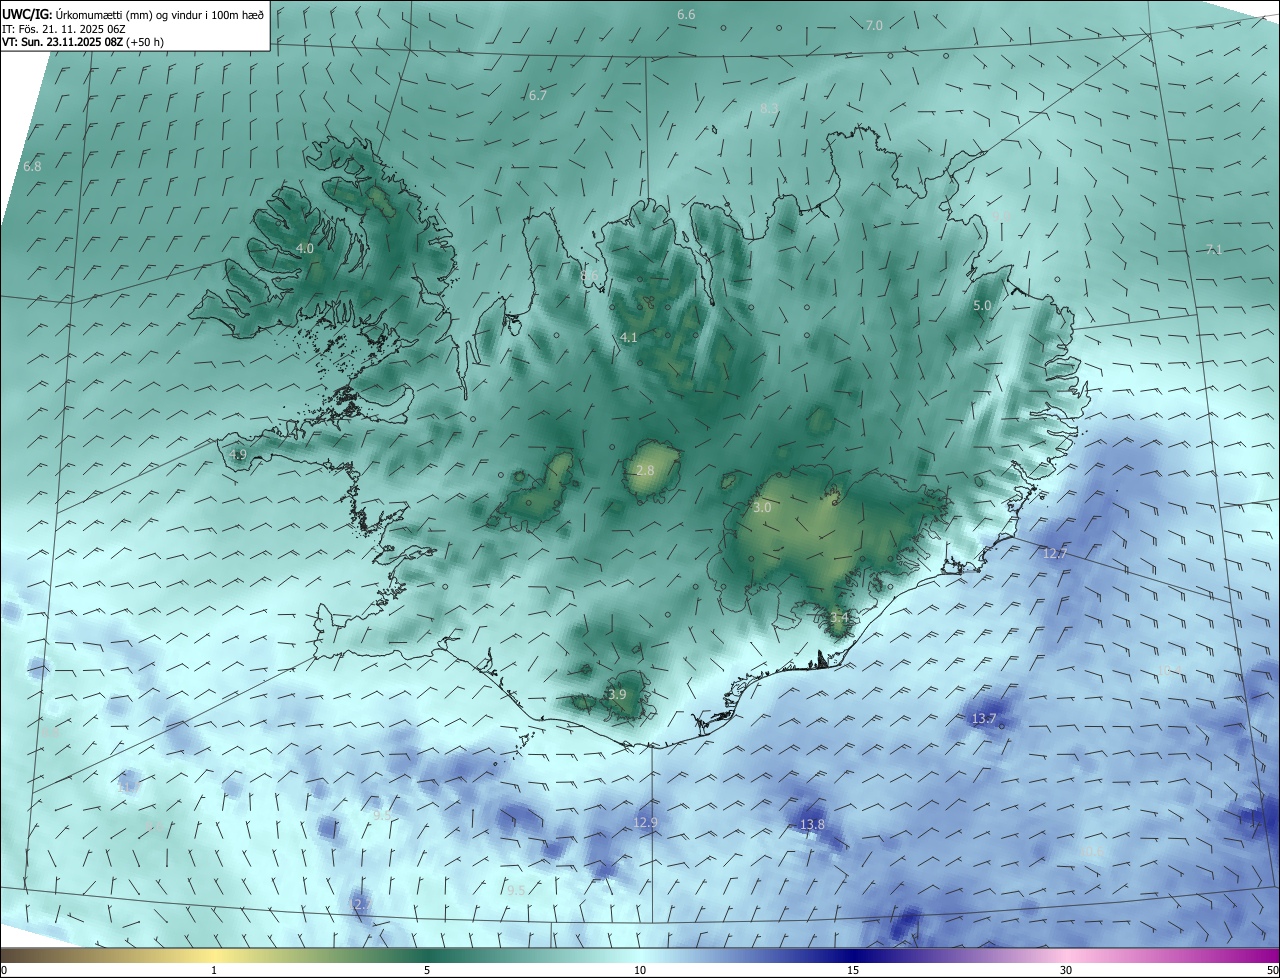Click the colorbar tick label 10

click(x=640, y=970)
